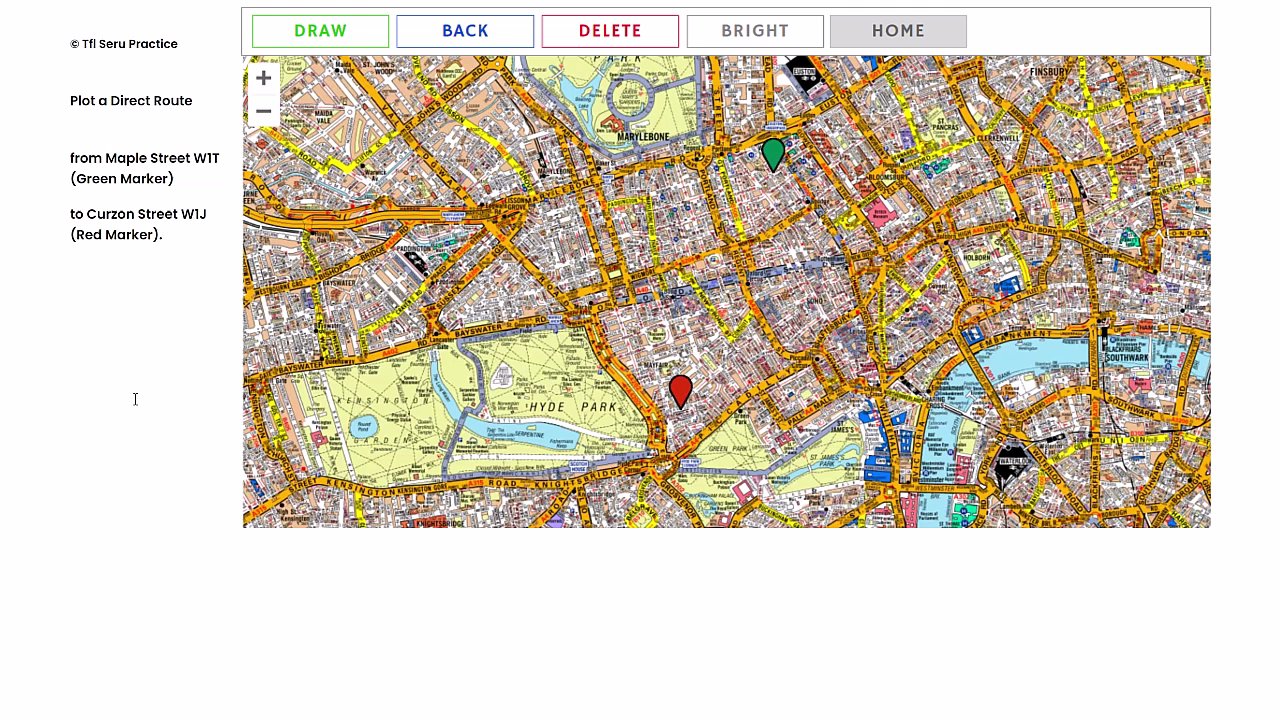
Task: Click the green Maple Street marker
Action: click(x=773, y=154)
